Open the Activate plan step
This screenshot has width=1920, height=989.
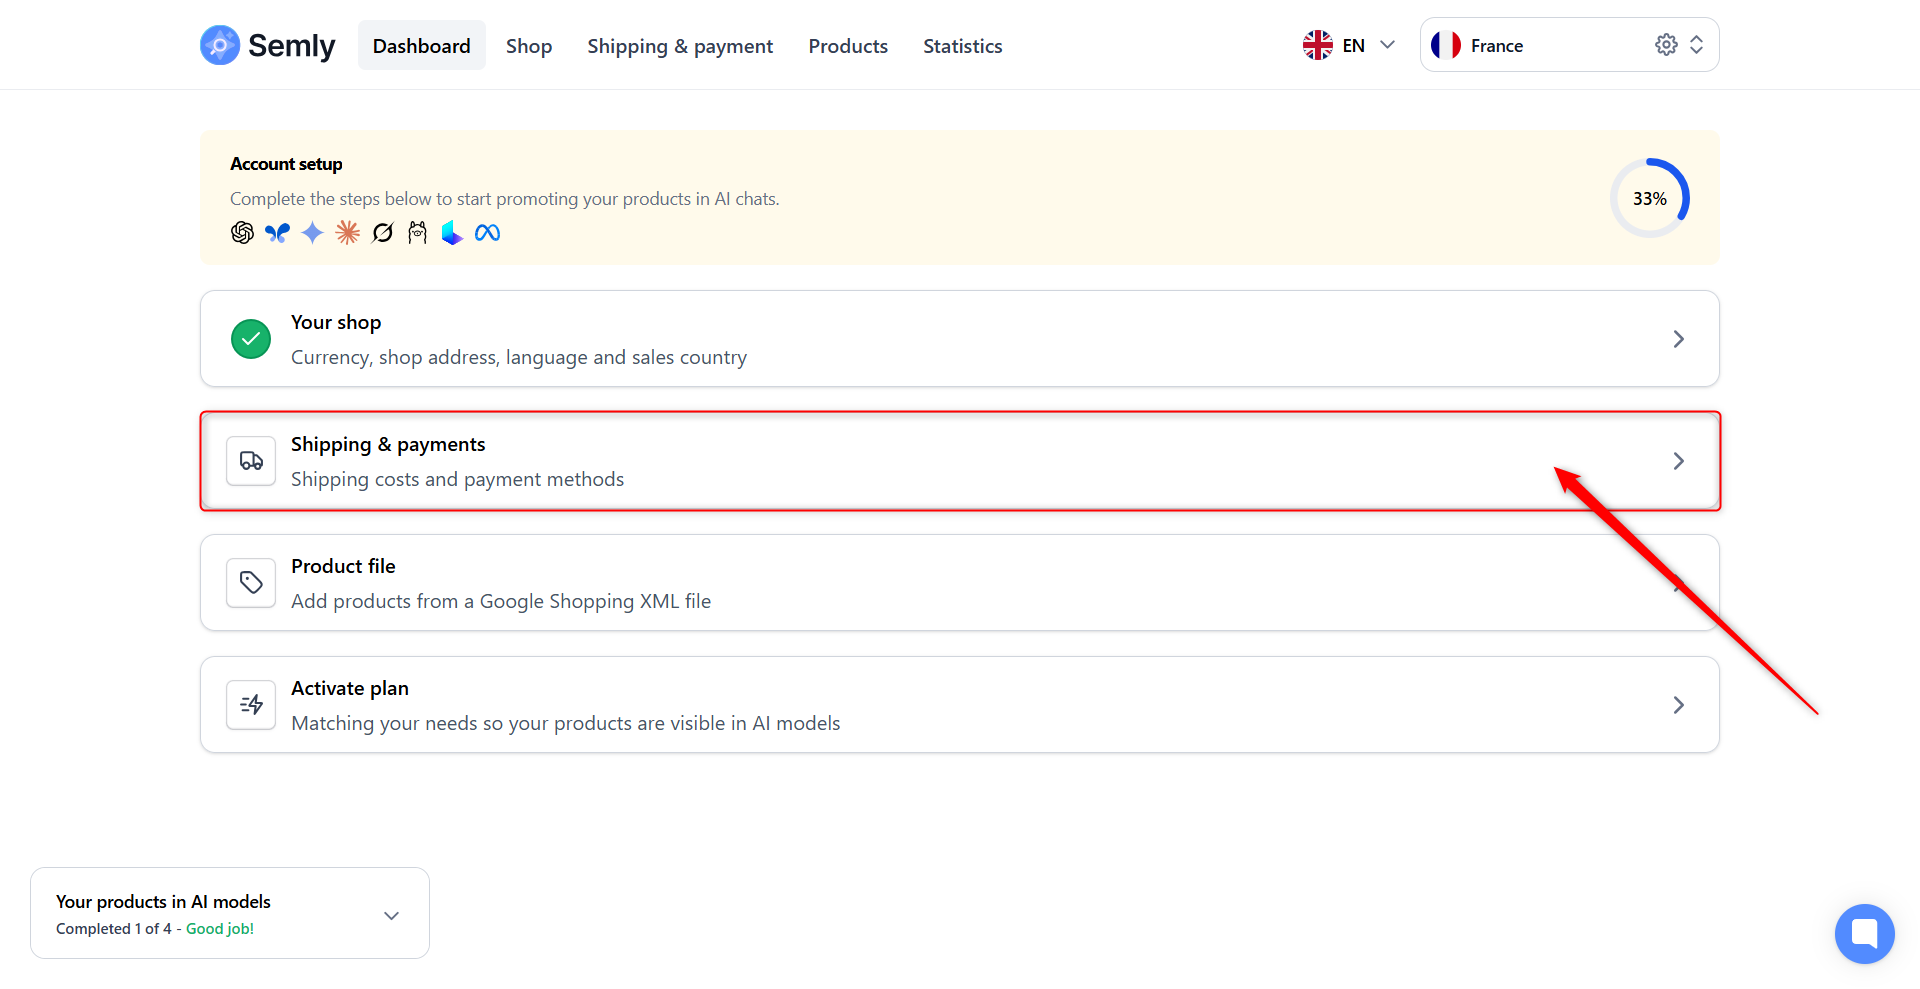pyautogui.click(x=959, y=705)
